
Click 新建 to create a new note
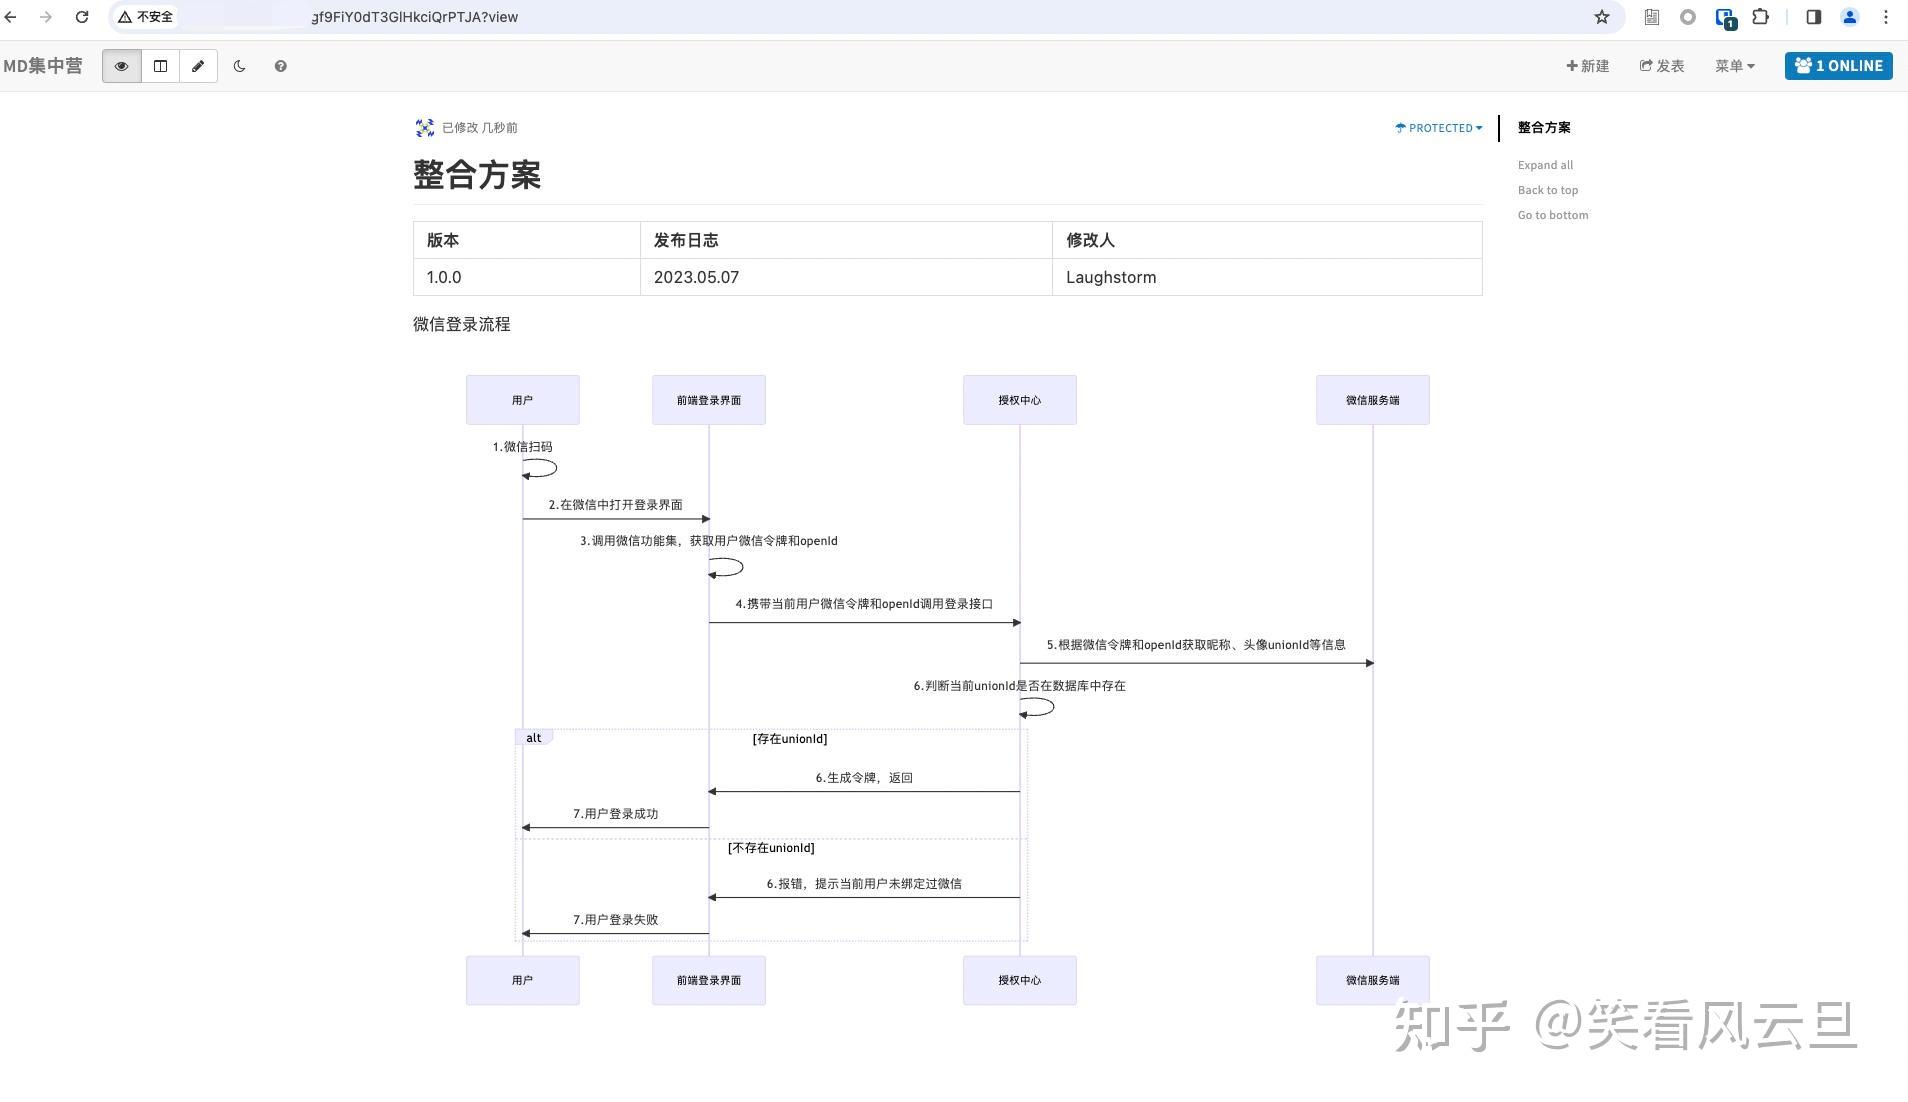(x=1587, y=65)
